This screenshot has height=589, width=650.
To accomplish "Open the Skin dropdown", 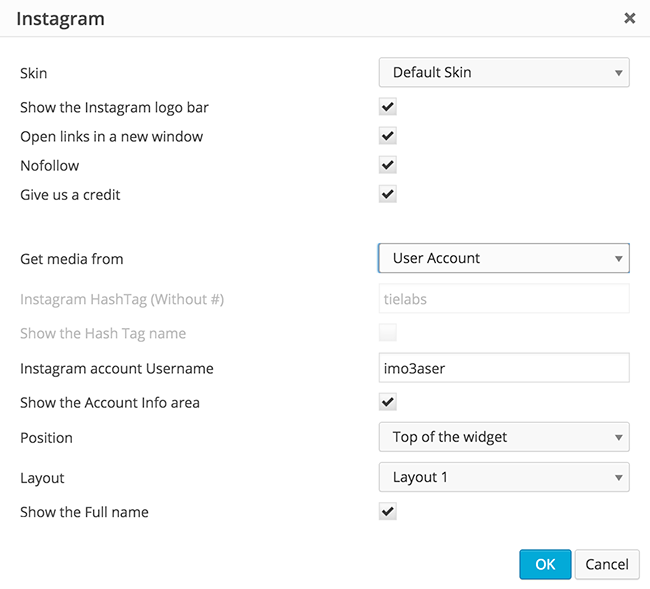I will (x=503, y=72).
